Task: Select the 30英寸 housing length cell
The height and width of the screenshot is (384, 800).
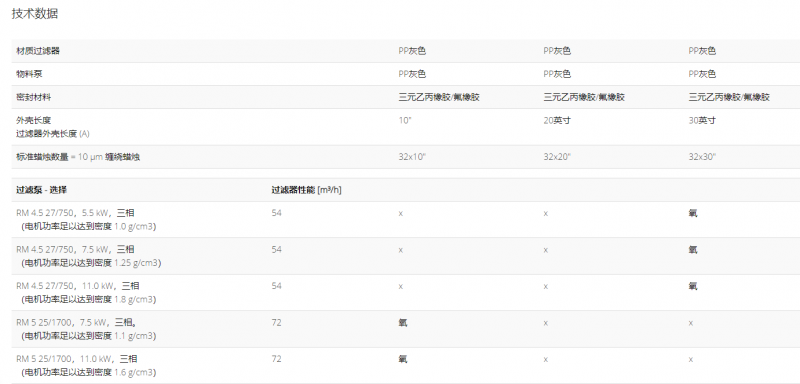Action: tap(703, 121)
